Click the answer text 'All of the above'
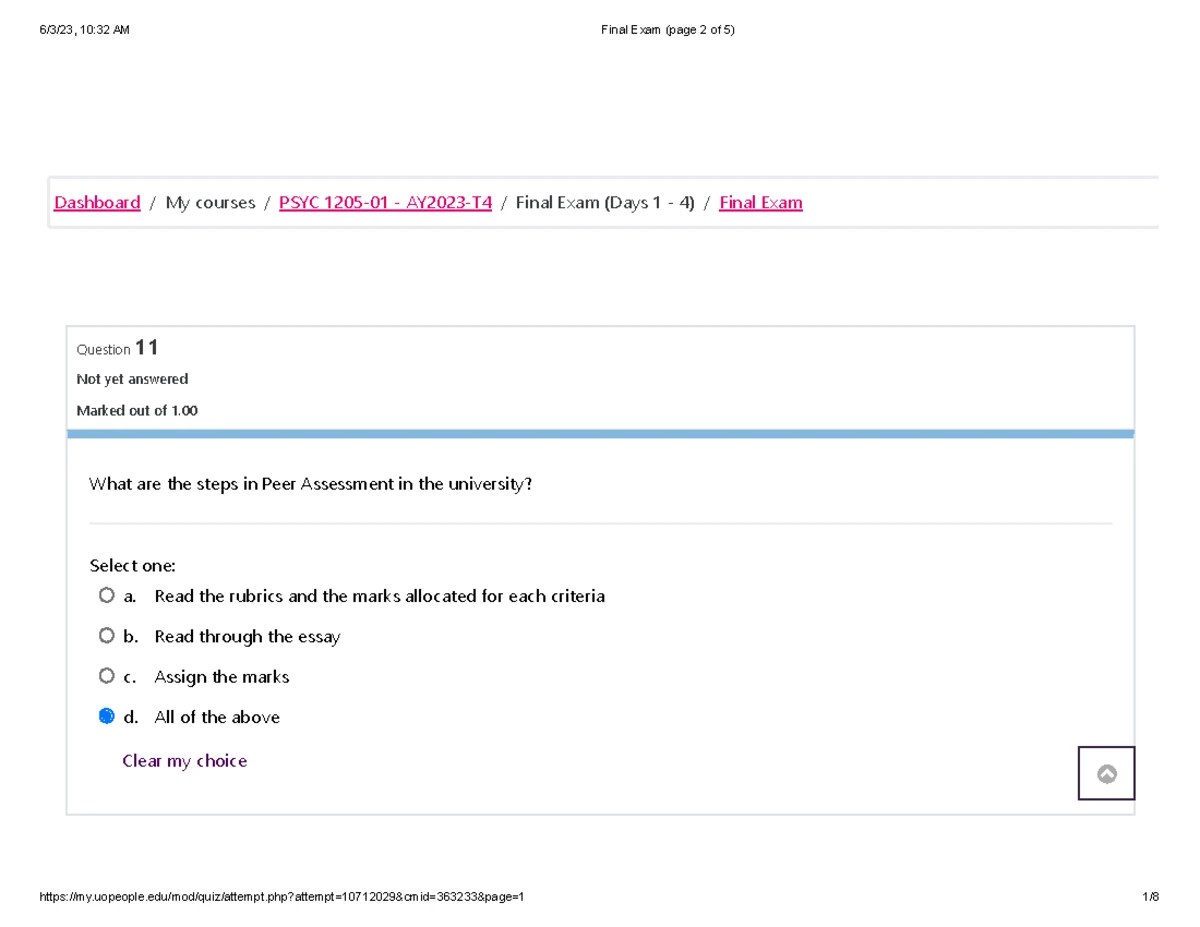The height and width of the screenshot is (927, 1200). [x=217, y=717]
